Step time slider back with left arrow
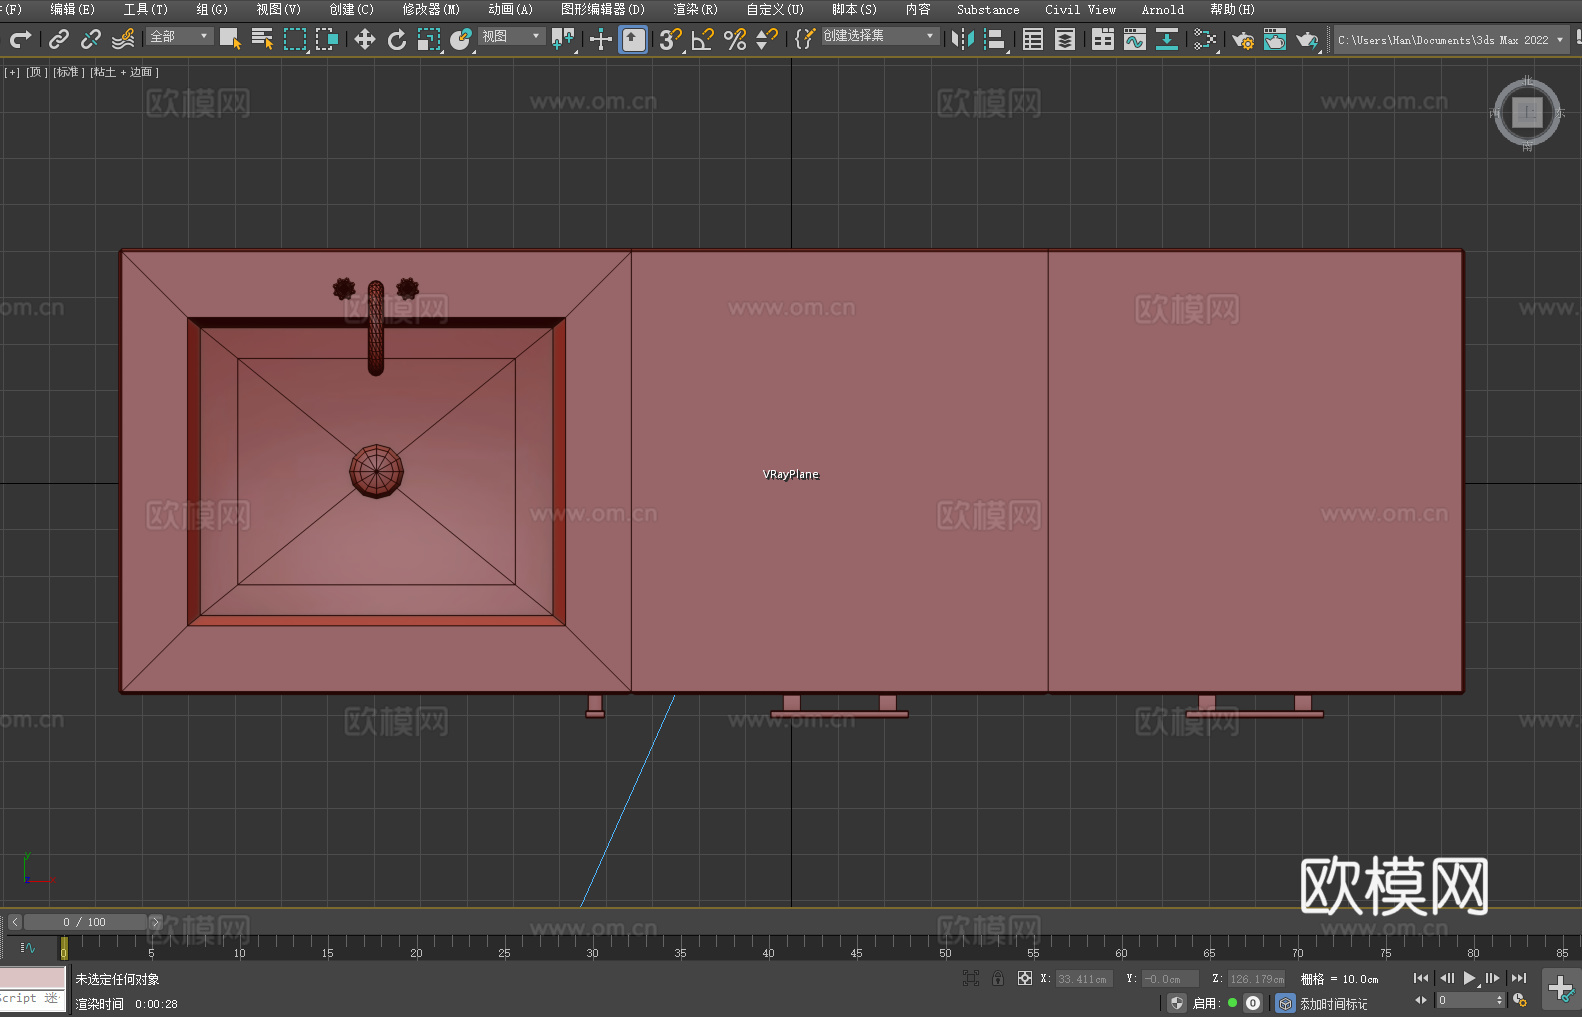Viewport: 1582px width, 1017px height. pyautogui.click(x=15, y=922)
